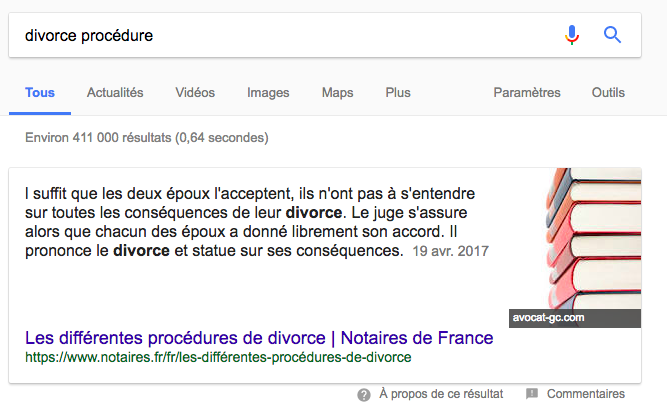The width and height of the screenshot is (667, 413).
Task: Click the avocat-gc.com image source label
Action: click(546, 318)
